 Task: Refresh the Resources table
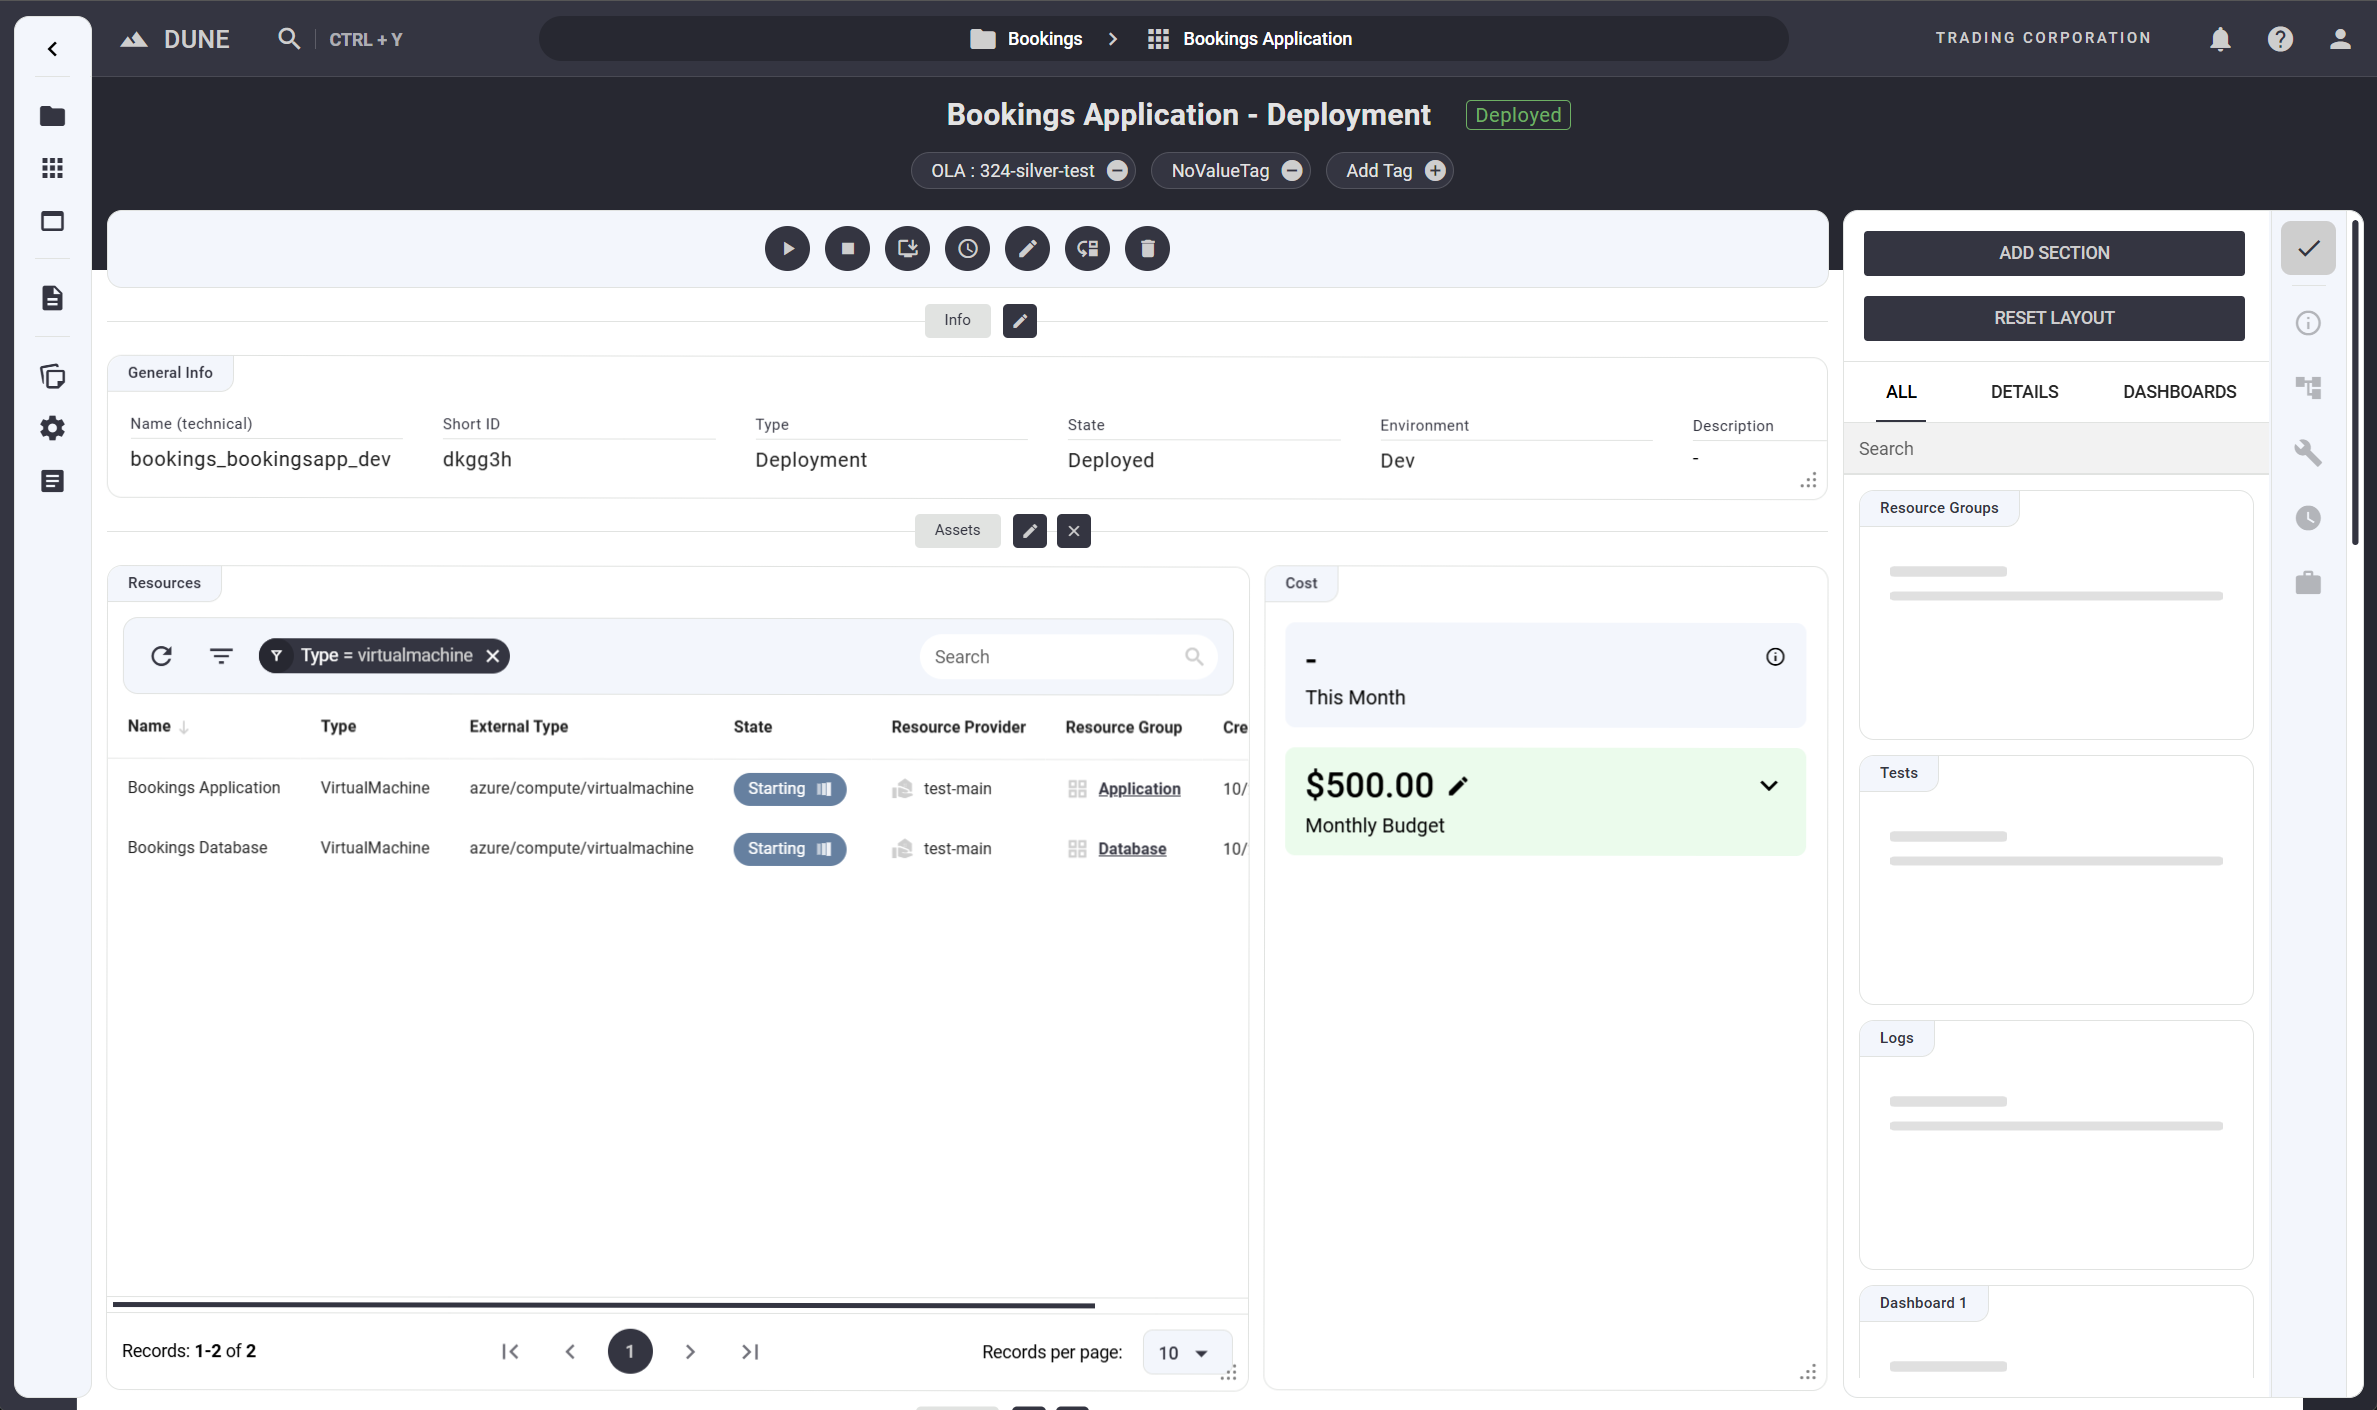(161, 656)
